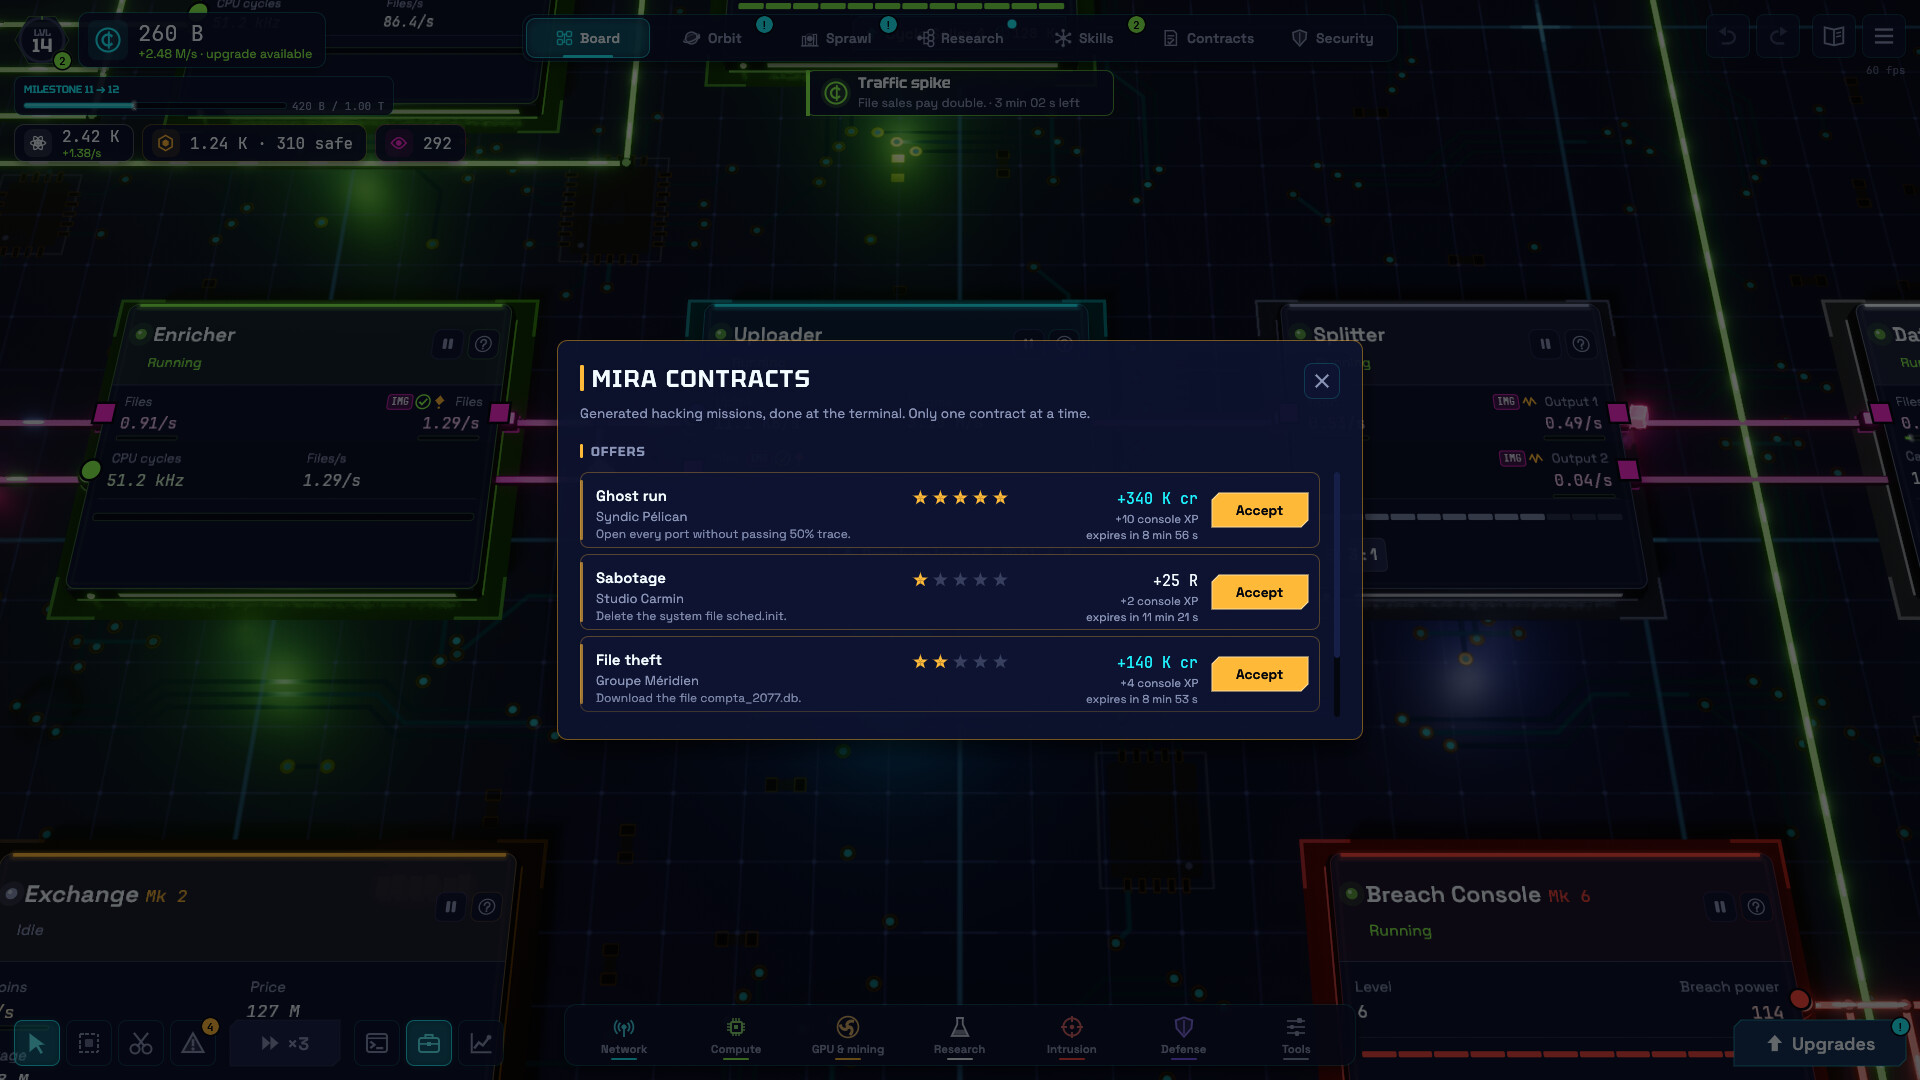Open the warnings alert icon with badge 4

(193, 1044)
